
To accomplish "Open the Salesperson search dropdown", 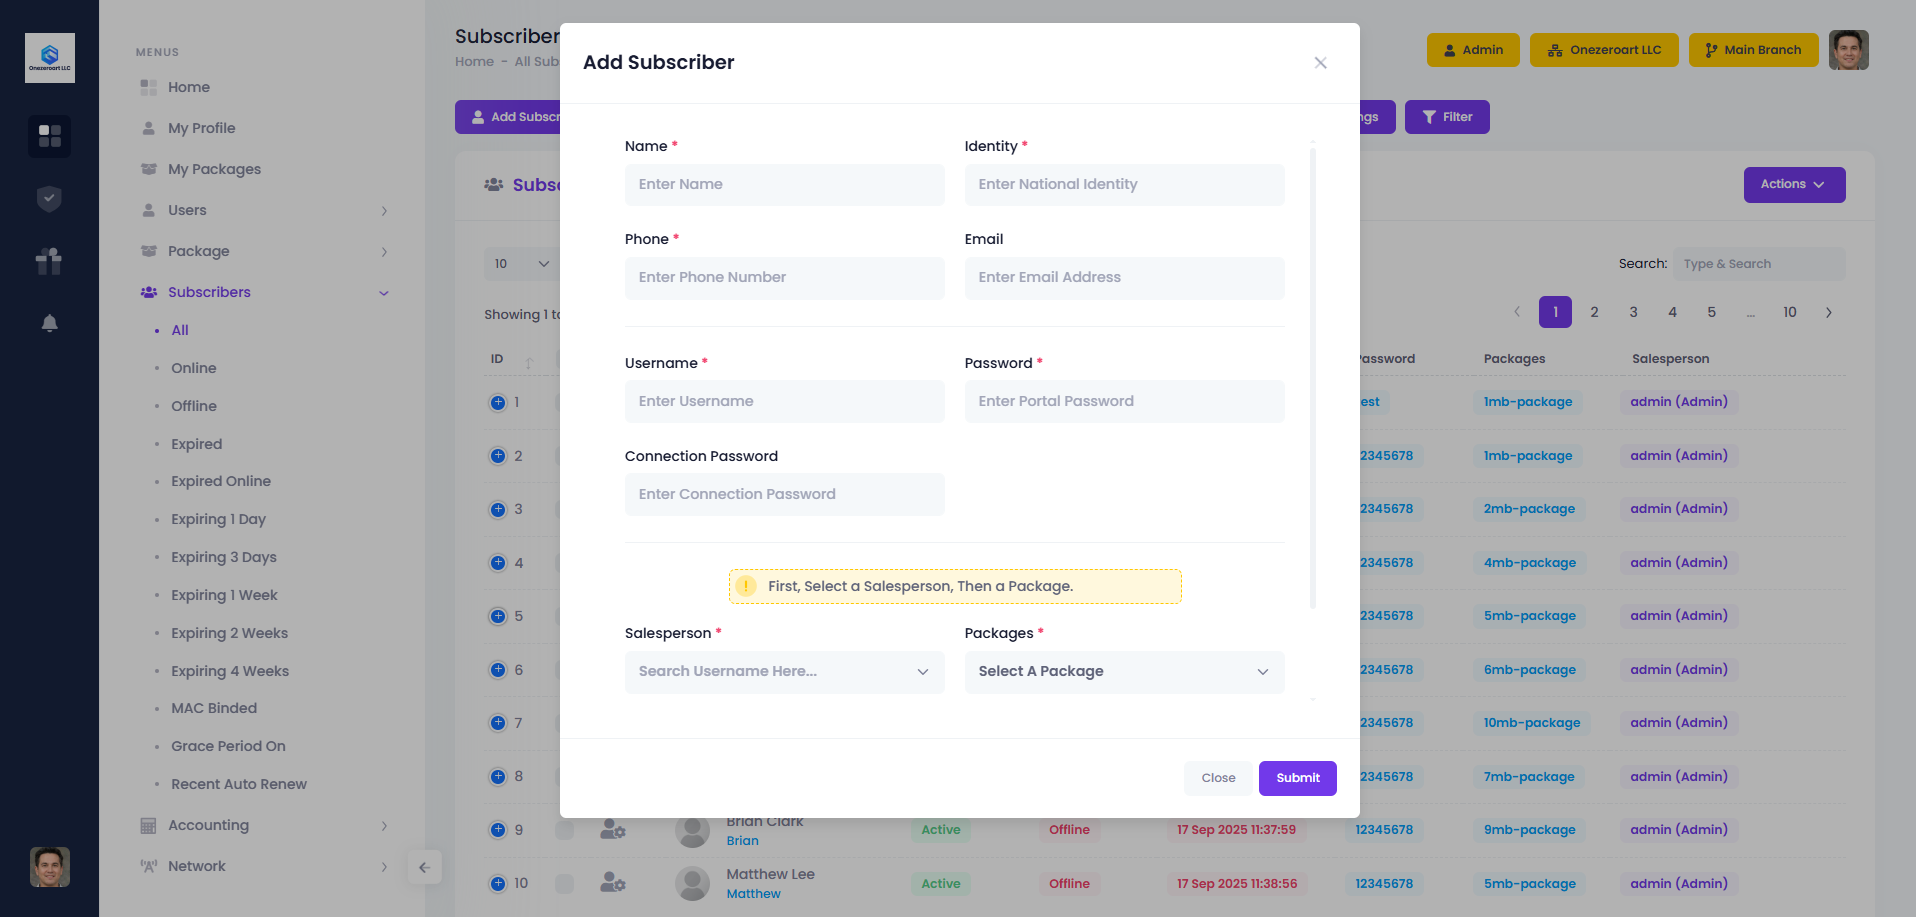I will 784,672.
